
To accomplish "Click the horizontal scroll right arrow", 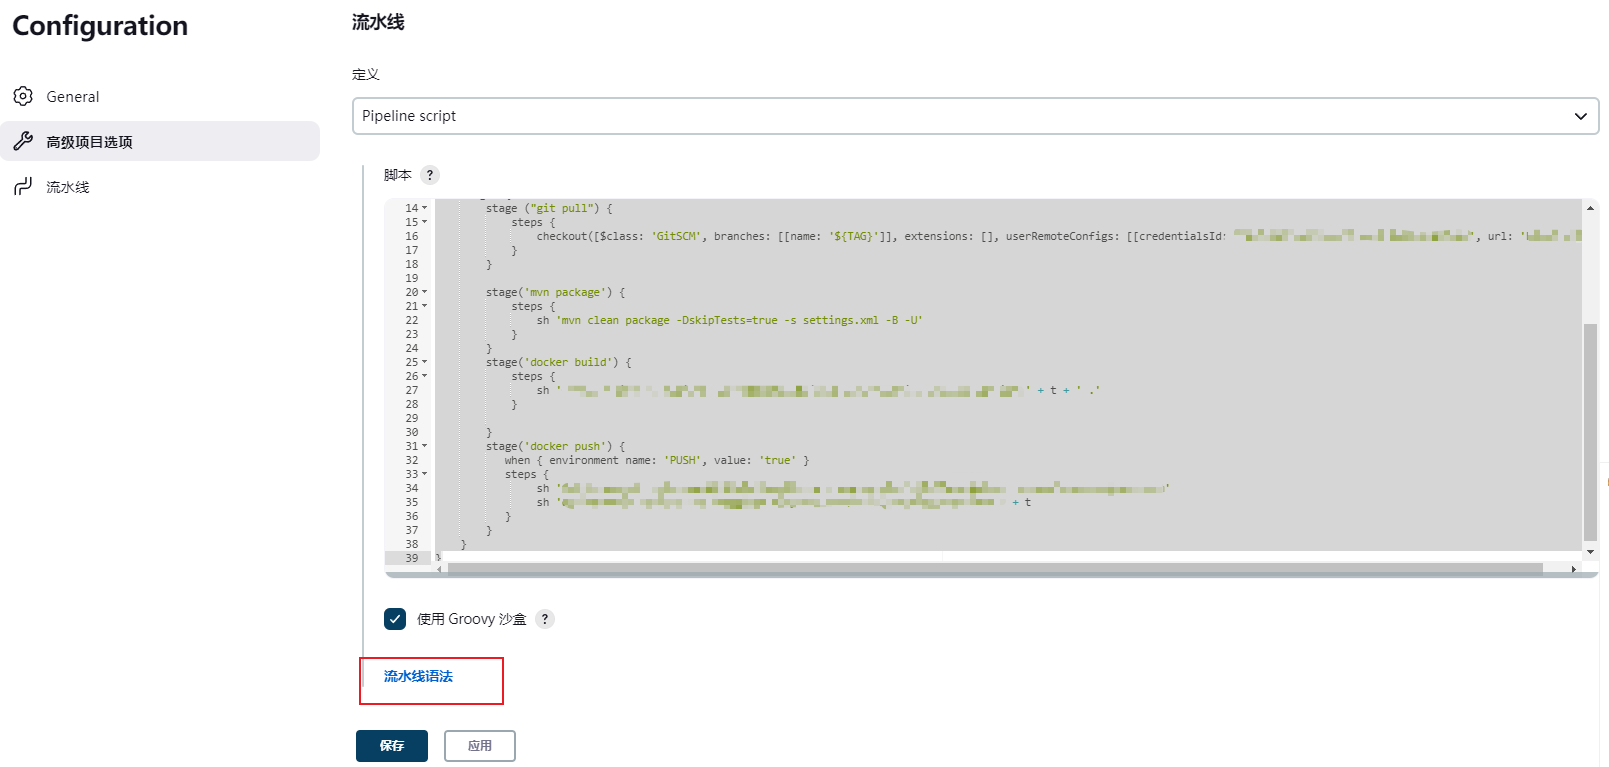I will pyautogui.click(x=1573, y=569).
